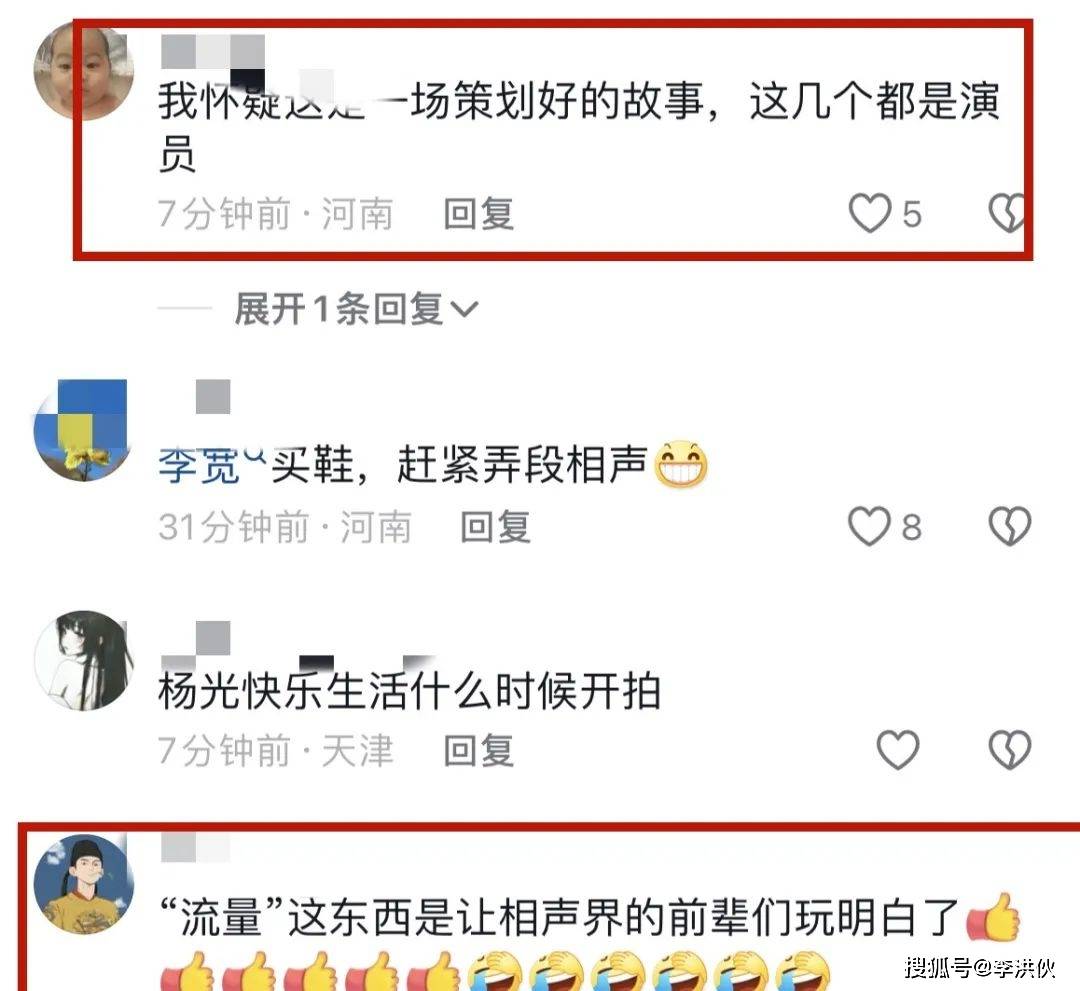
Task: Select comment 杨光快乐生活什么时候开拍
Action: [x=410, y=691]
